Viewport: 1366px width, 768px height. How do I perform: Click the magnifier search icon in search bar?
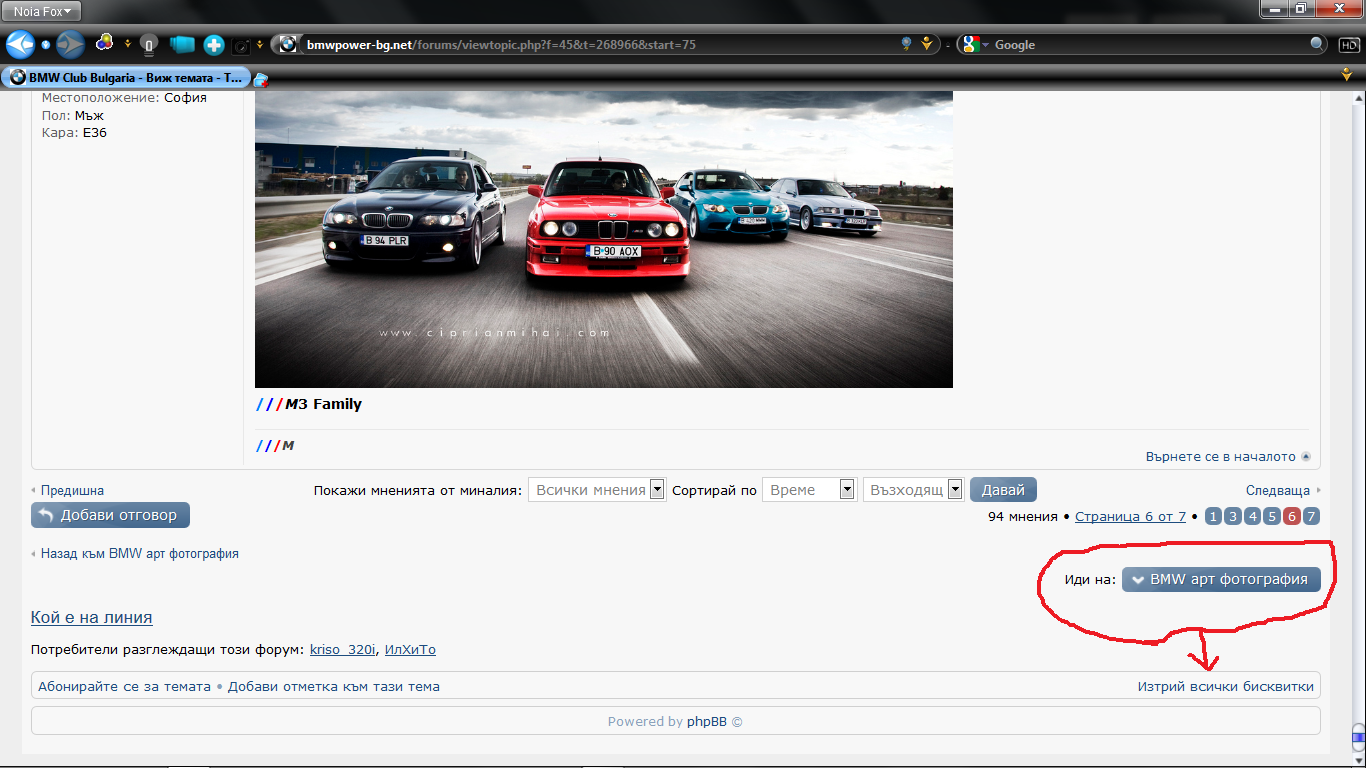(x=1318, y=44)
